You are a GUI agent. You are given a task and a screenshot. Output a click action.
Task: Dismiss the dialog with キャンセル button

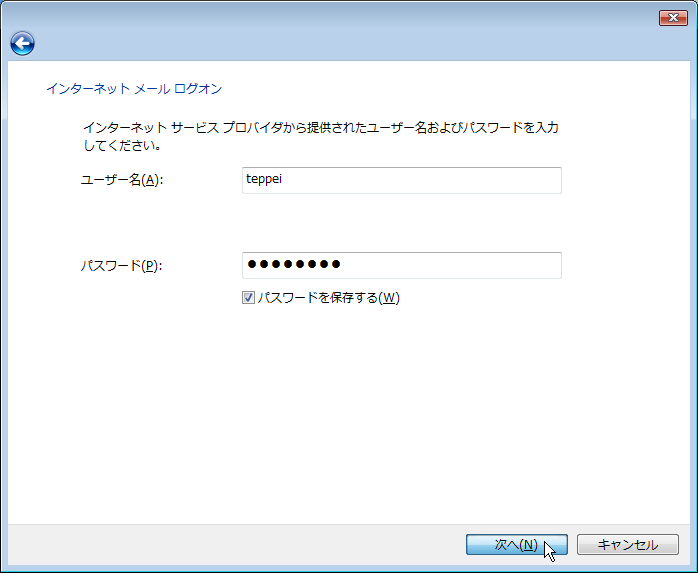tap(628, 545)
